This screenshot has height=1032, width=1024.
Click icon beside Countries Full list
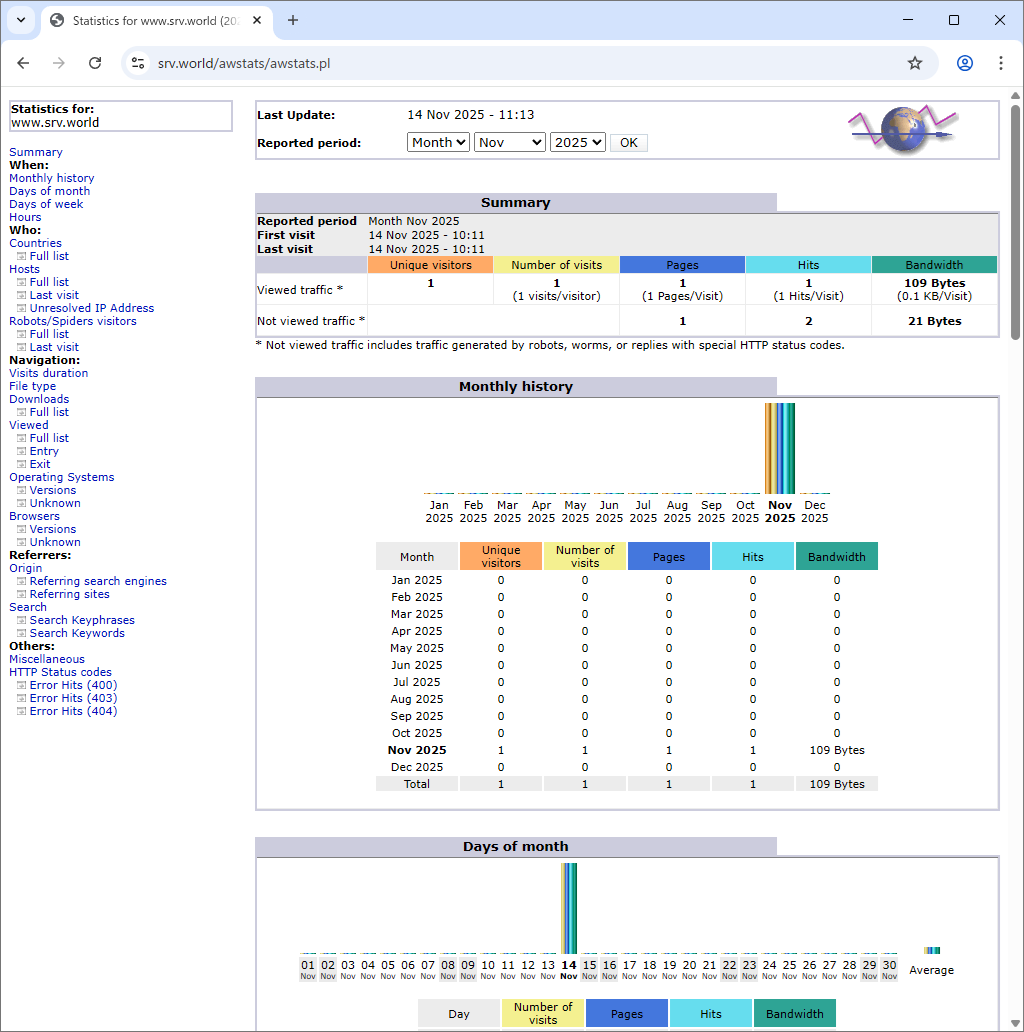(x=22, y=256)
